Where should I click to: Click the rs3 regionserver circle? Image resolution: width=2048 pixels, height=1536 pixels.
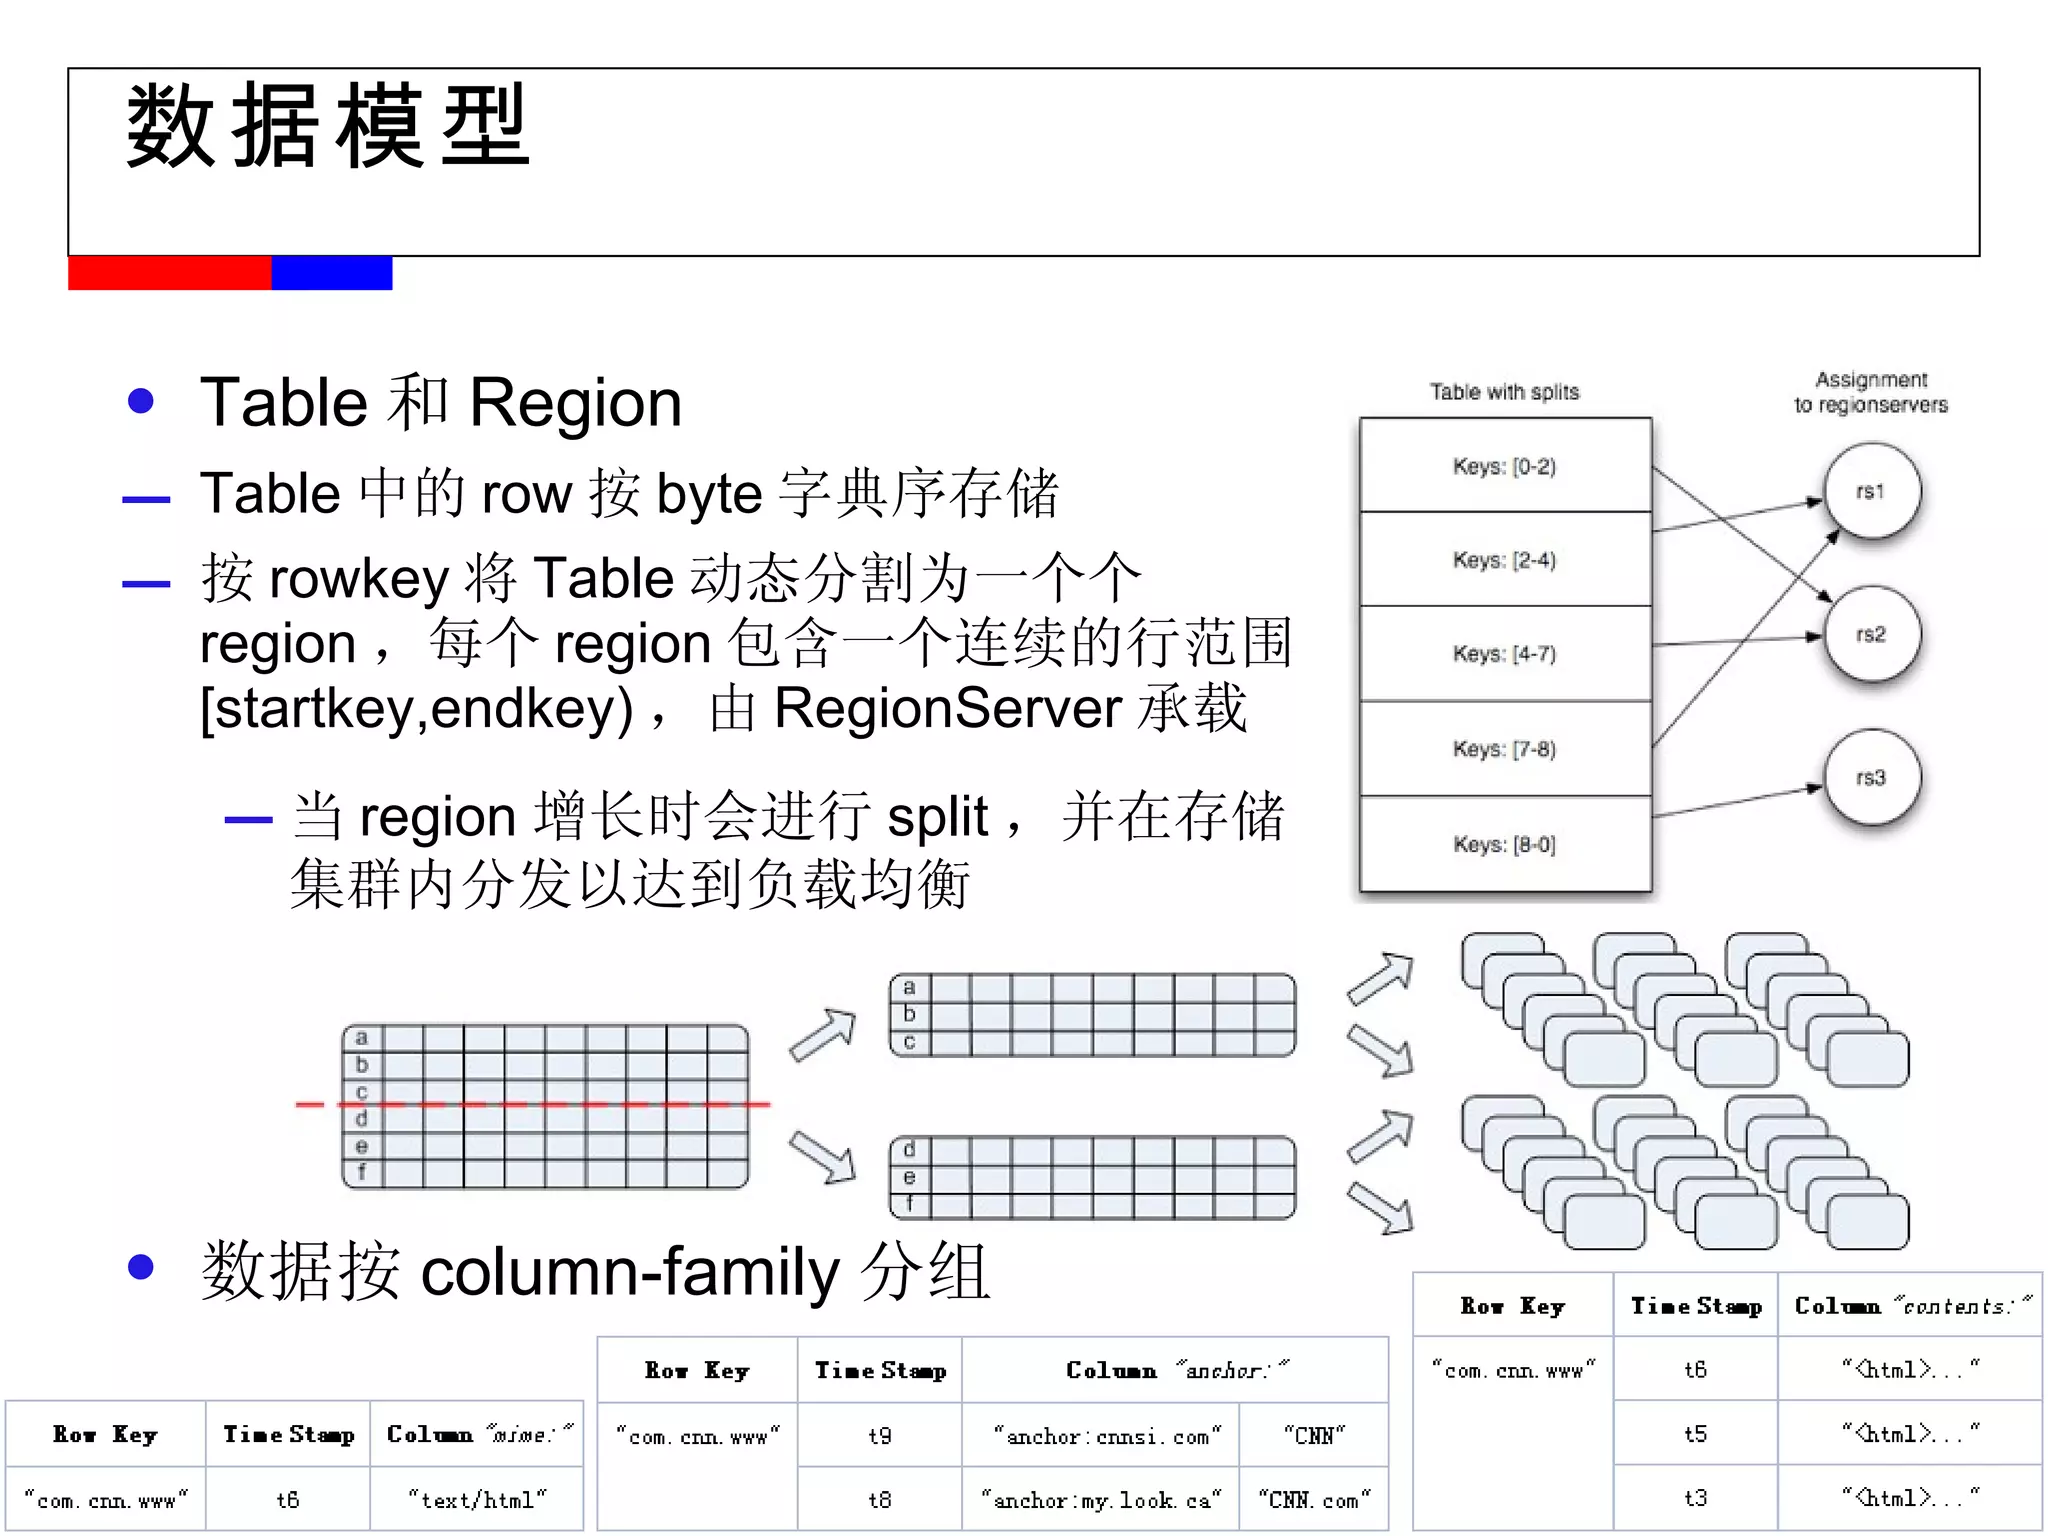pyautogui.click(x=1871, y=777)
